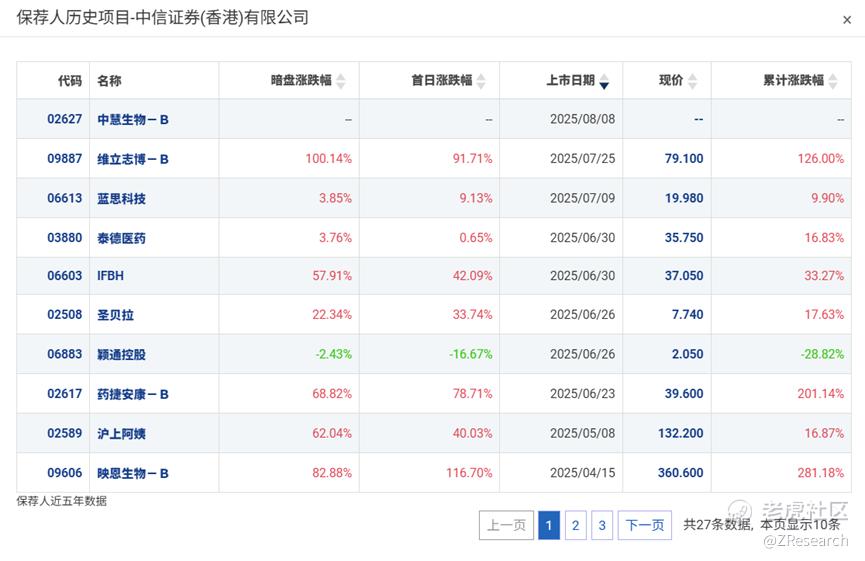Open stock code 03880
865x561 pixels.
point(65,238)
